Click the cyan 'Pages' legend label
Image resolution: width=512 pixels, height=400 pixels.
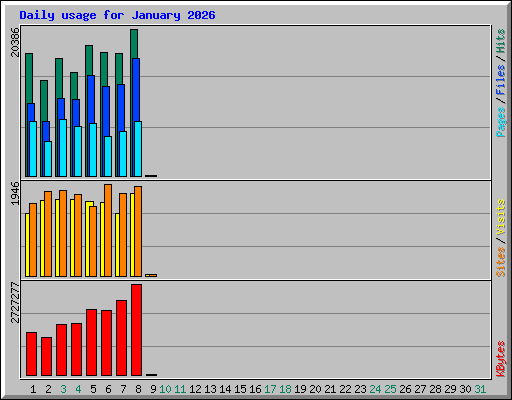500,122
